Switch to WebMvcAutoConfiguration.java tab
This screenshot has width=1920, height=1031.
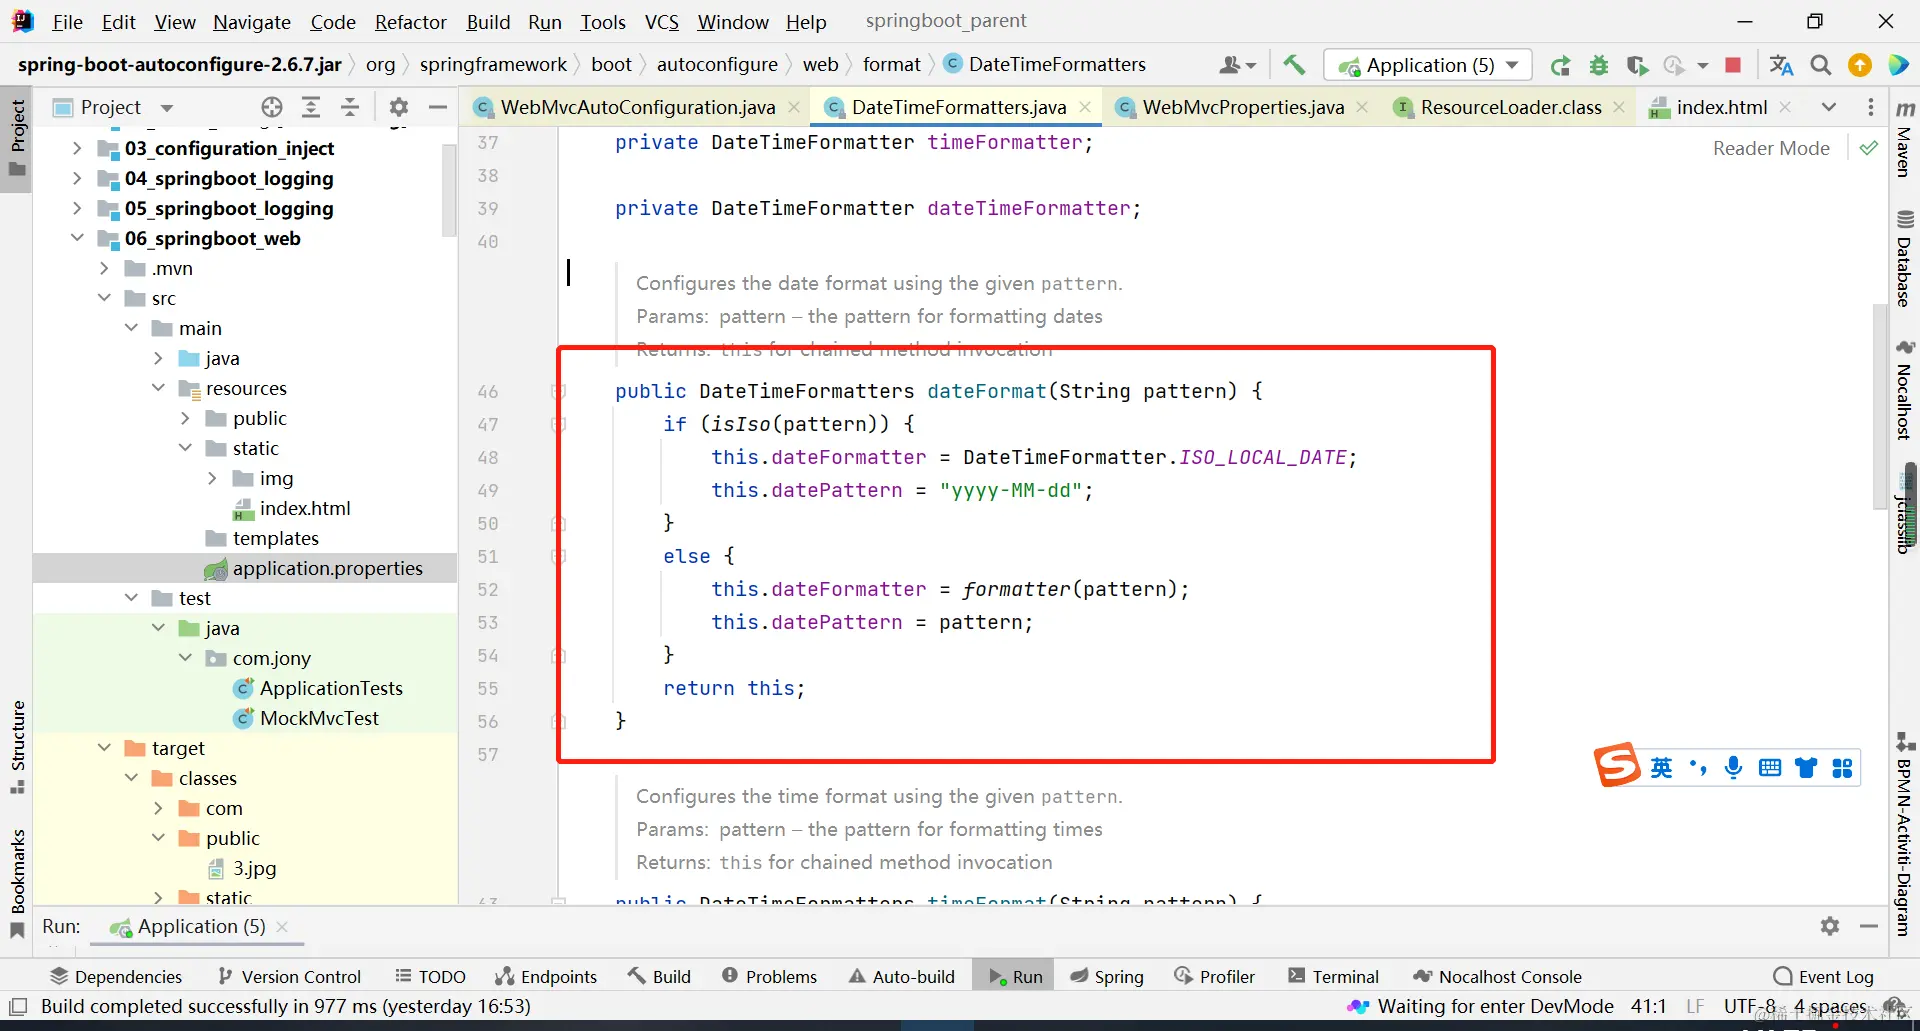[x=637, y=107]
